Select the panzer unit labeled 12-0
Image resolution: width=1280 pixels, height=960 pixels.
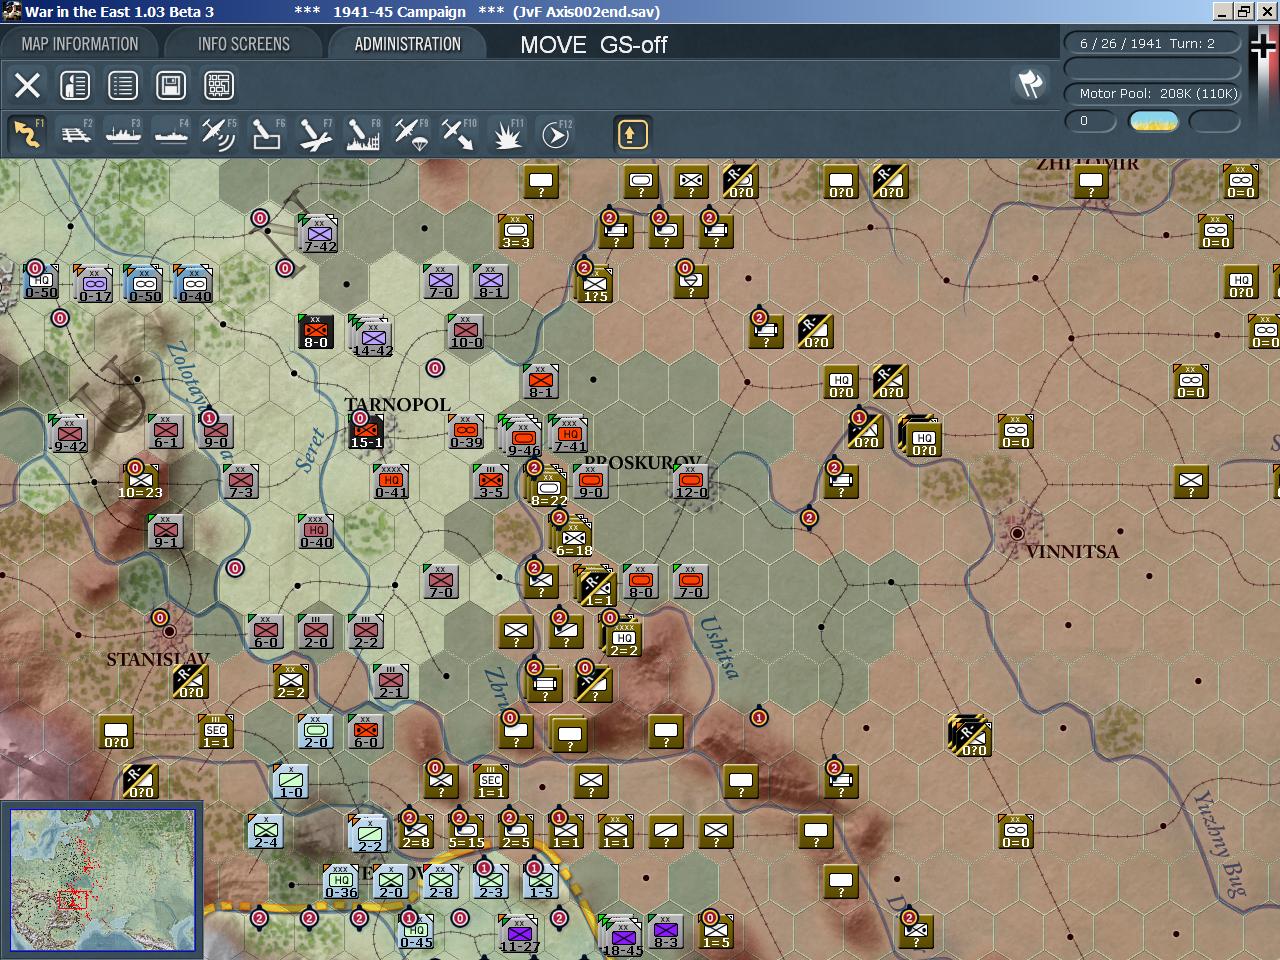pos(691,481)
